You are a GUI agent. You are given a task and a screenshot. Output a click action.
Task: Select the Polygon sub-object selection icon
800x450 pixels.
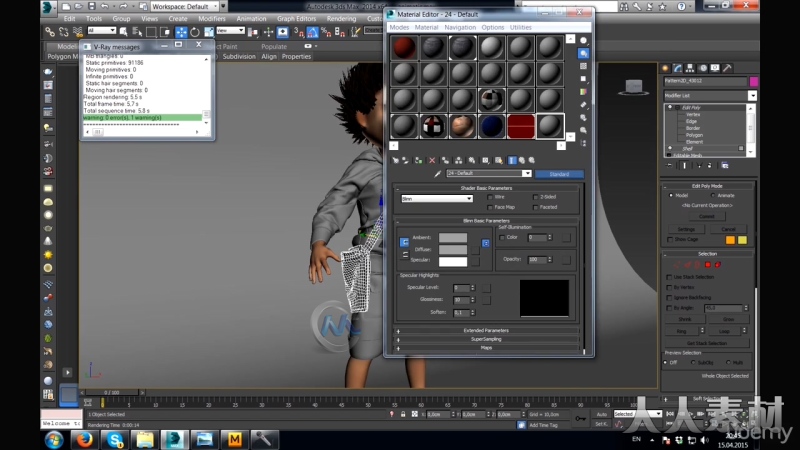click(707, 264)
